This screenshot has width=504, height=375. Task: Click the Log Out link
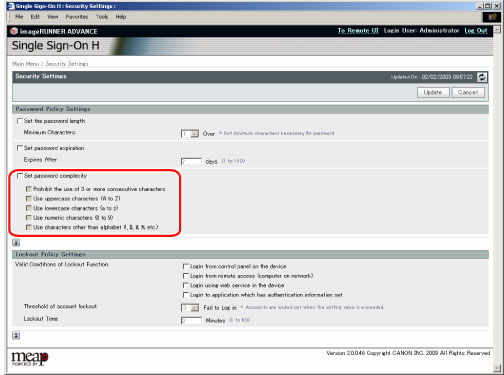tap(476, 31)
